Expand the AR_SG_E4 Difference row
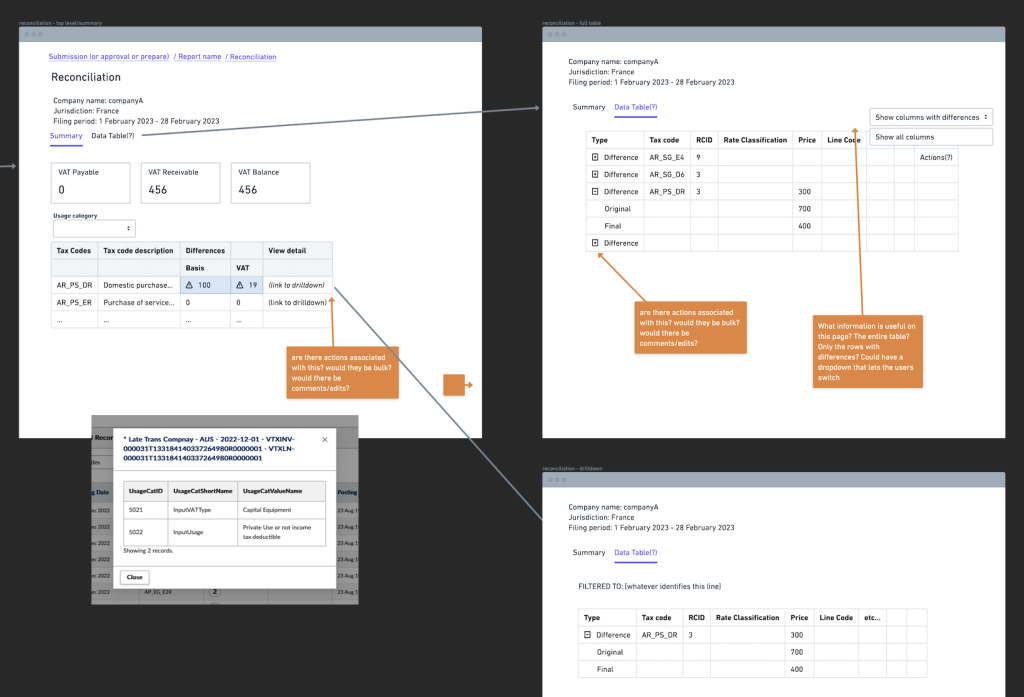 coord(596,158)
